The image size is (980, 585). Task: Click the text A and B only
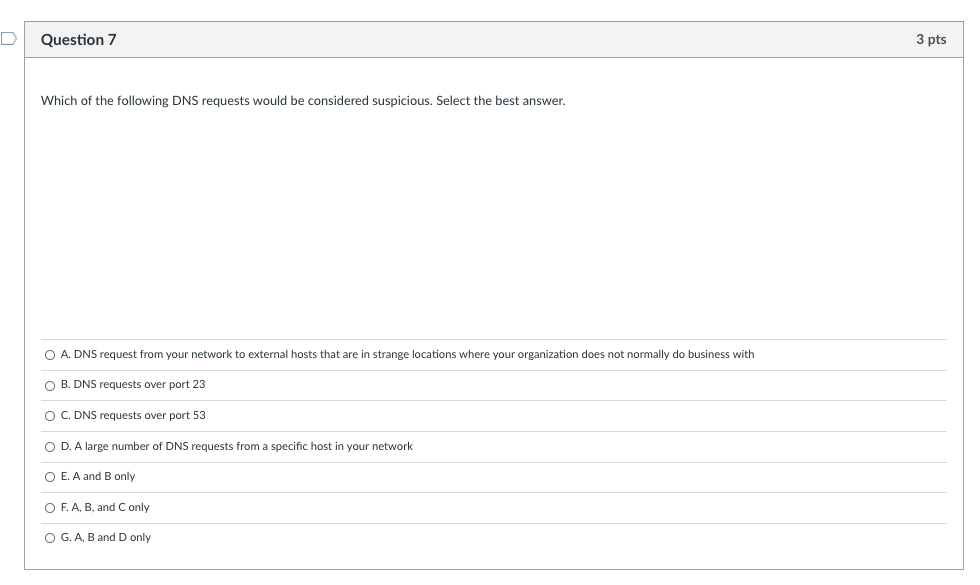point(99,477)
